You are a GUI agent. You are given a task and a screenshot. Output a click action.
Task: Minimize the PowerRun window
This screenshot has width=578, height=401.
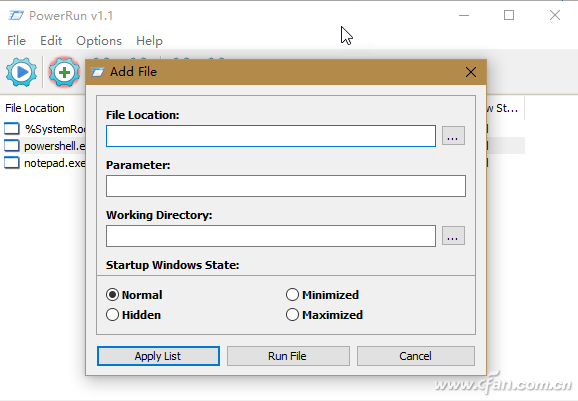pos(464,15)
